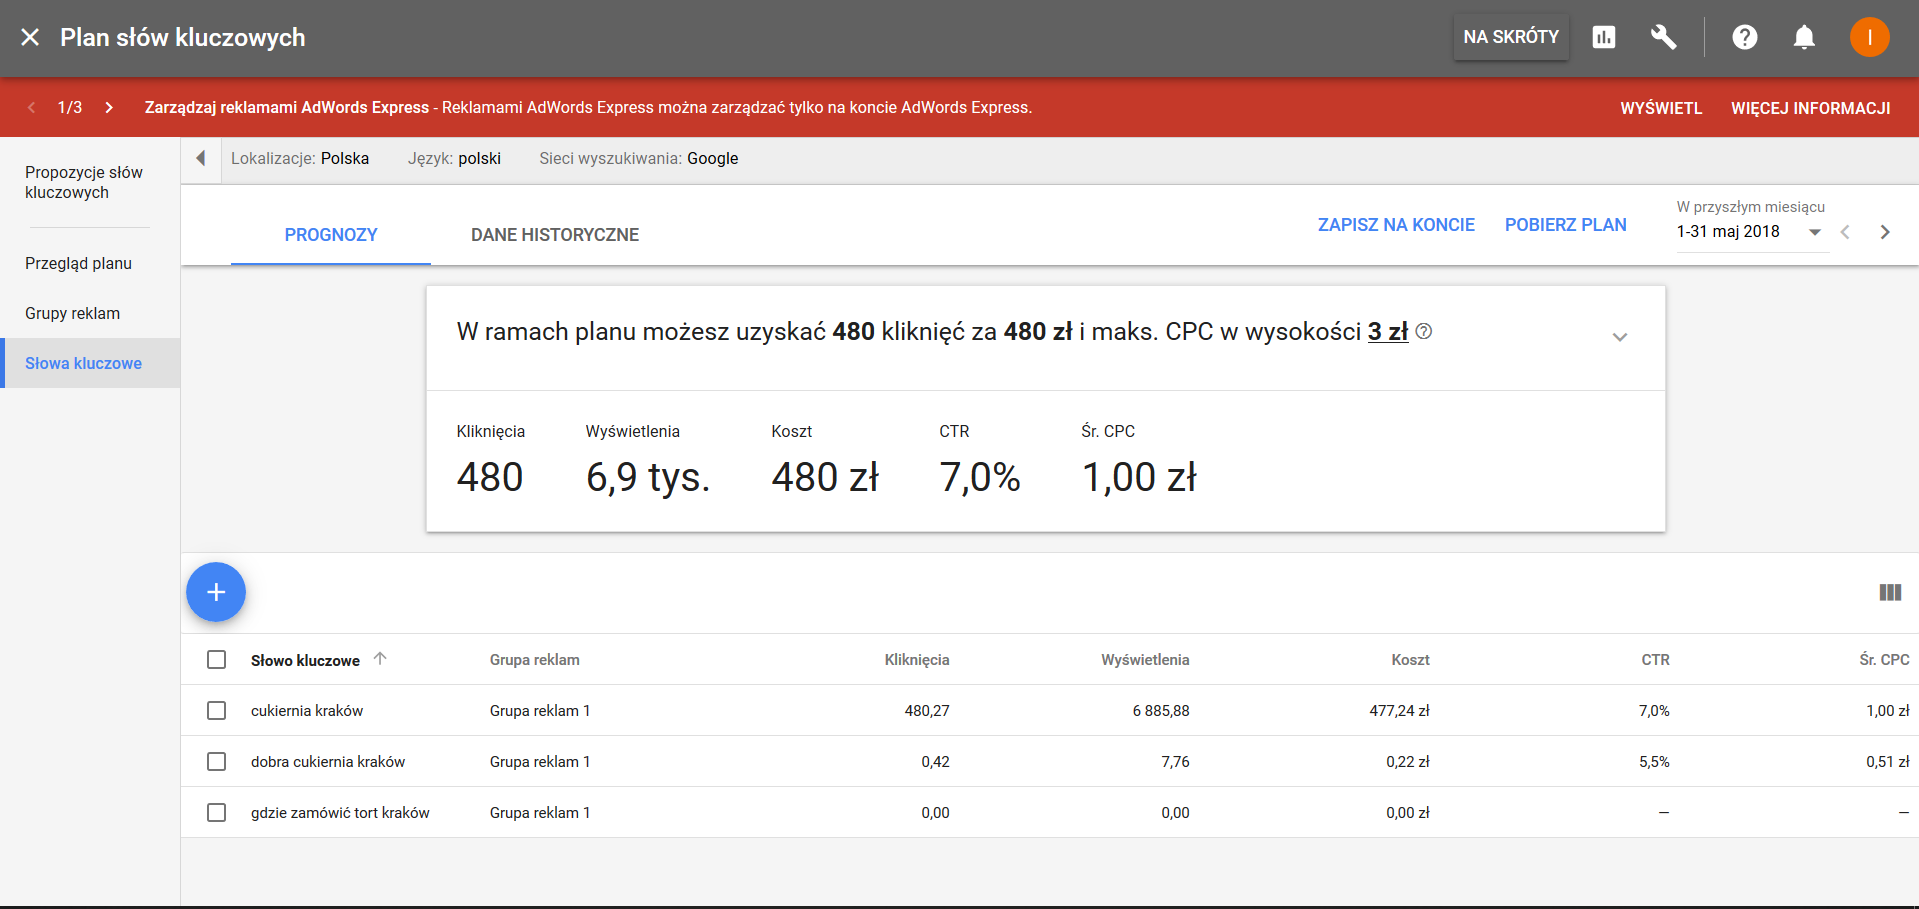Viewport: 1919px width, 909px height.
Task: Collapse the side panel with triangle arrow
Action: click(201, 158)
